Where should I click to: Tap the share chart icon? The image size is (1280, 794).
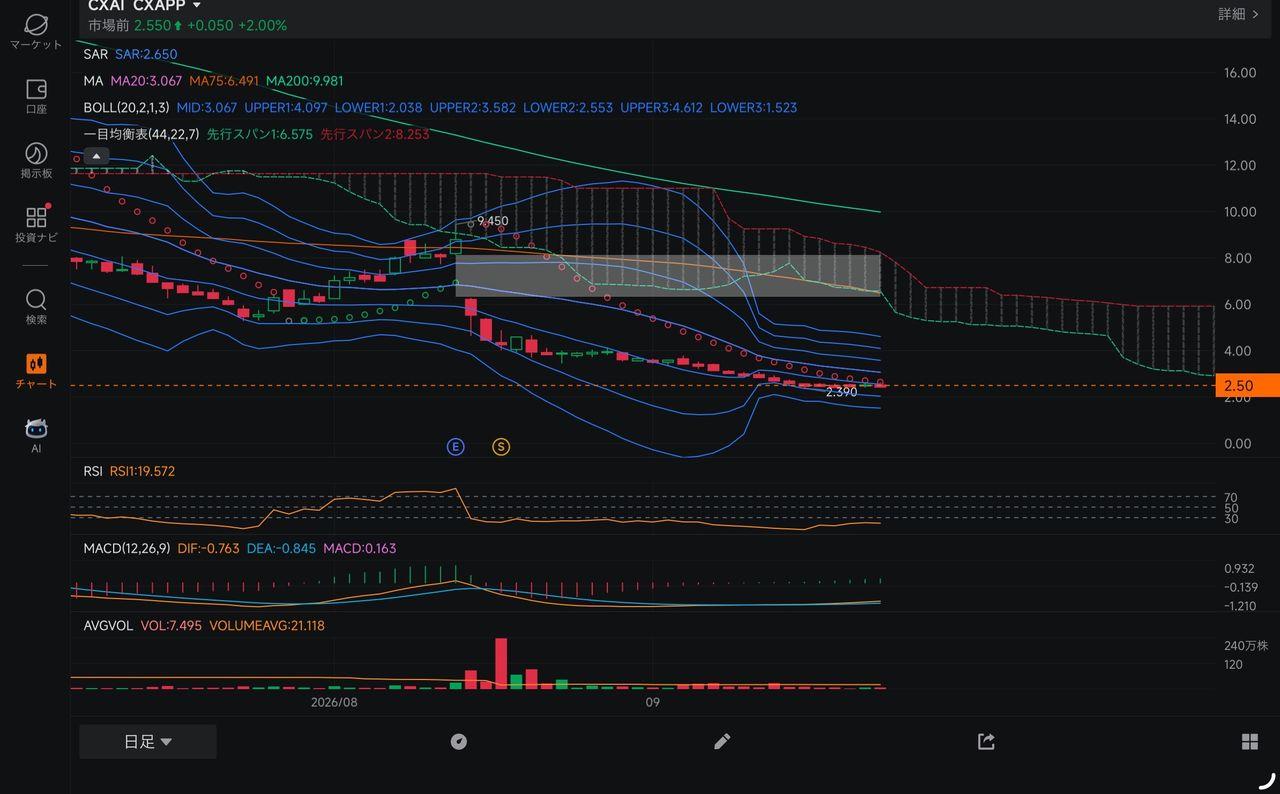tap(986, 741)
